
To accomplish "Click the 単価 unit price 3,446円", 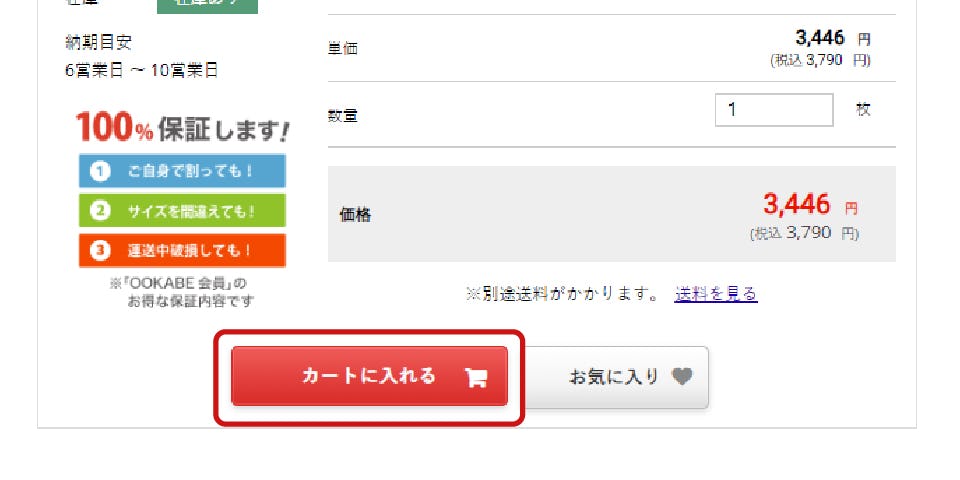I will point(833,39).
